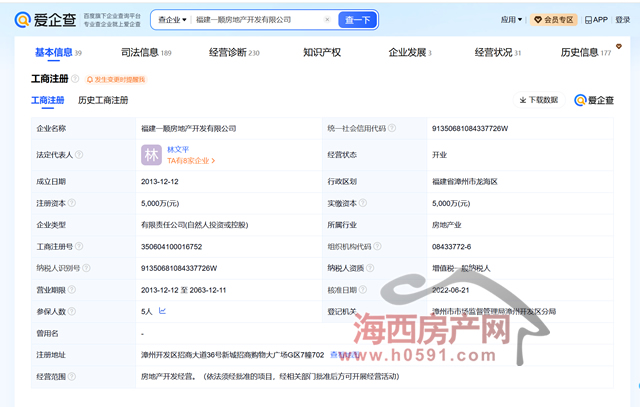Image resolution: width=640 pixels, height=407 pixels.
Task: Open the 参保人数 trend chart icon
Action: pos(162,311)
